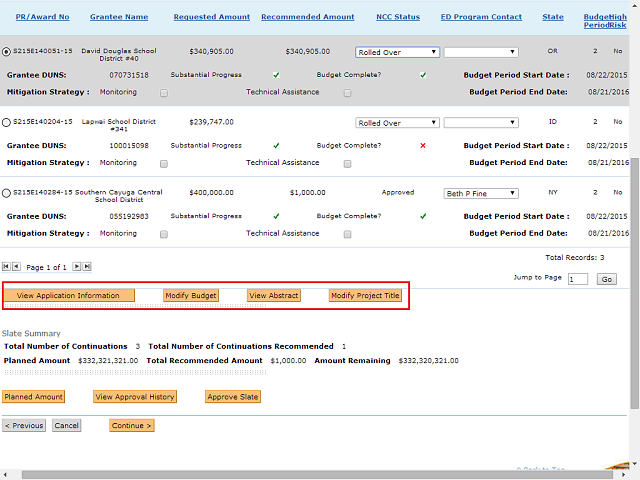The height and width of the screenshot is (480, 640).
Task: Jump to last page arrow icon
Action: click(87, 267)
